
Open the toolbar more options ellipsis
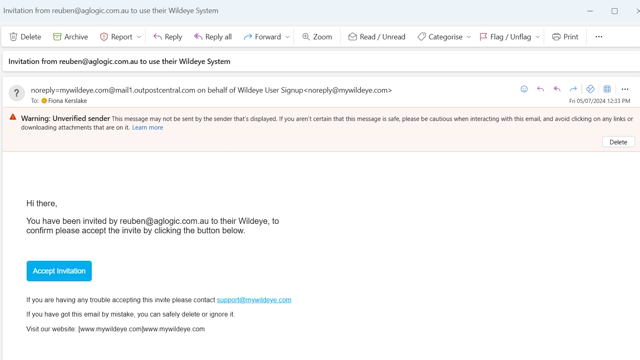point(599,37)
